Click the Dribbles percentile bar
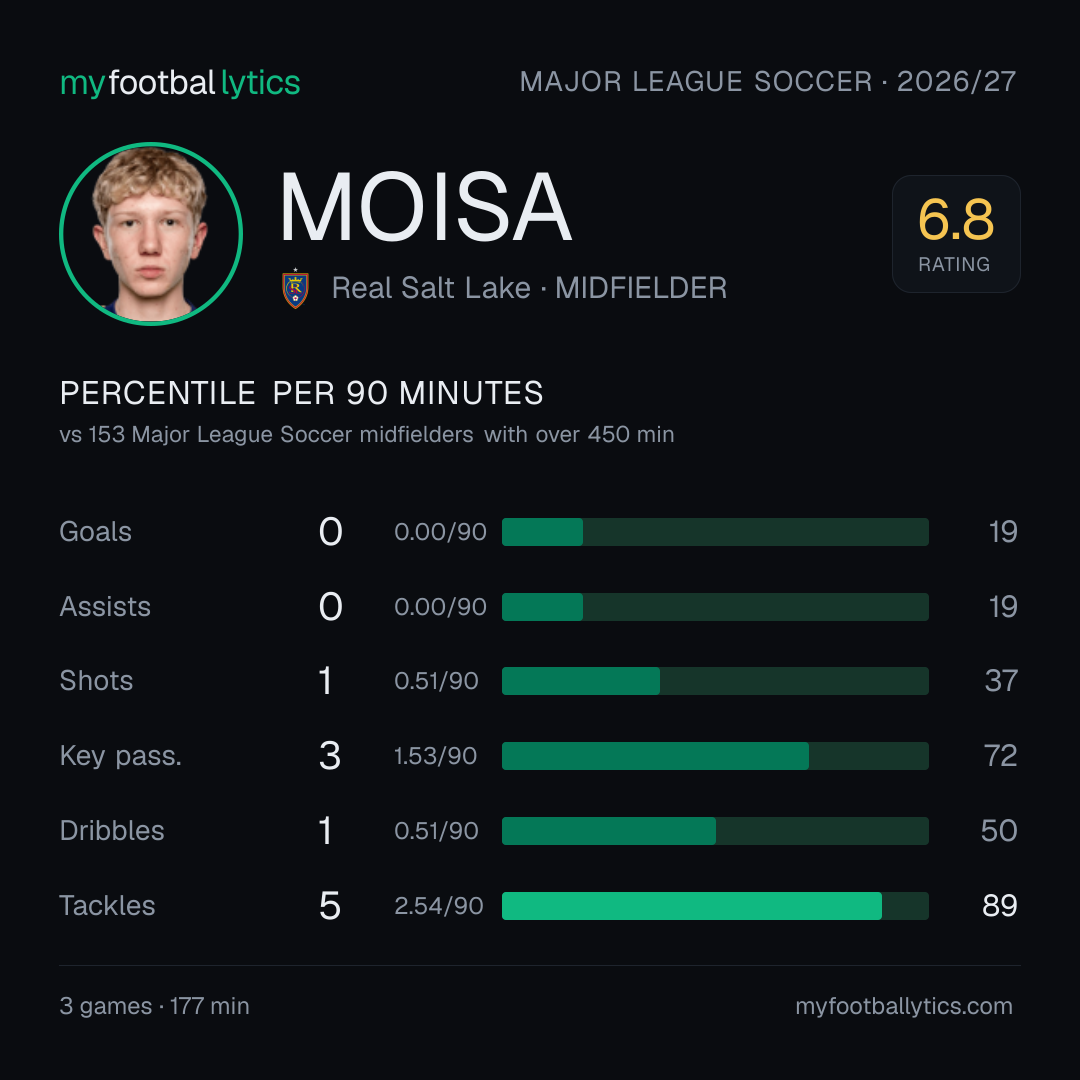The height and width of the screenshot is (1080, 1080). point(715,831)
